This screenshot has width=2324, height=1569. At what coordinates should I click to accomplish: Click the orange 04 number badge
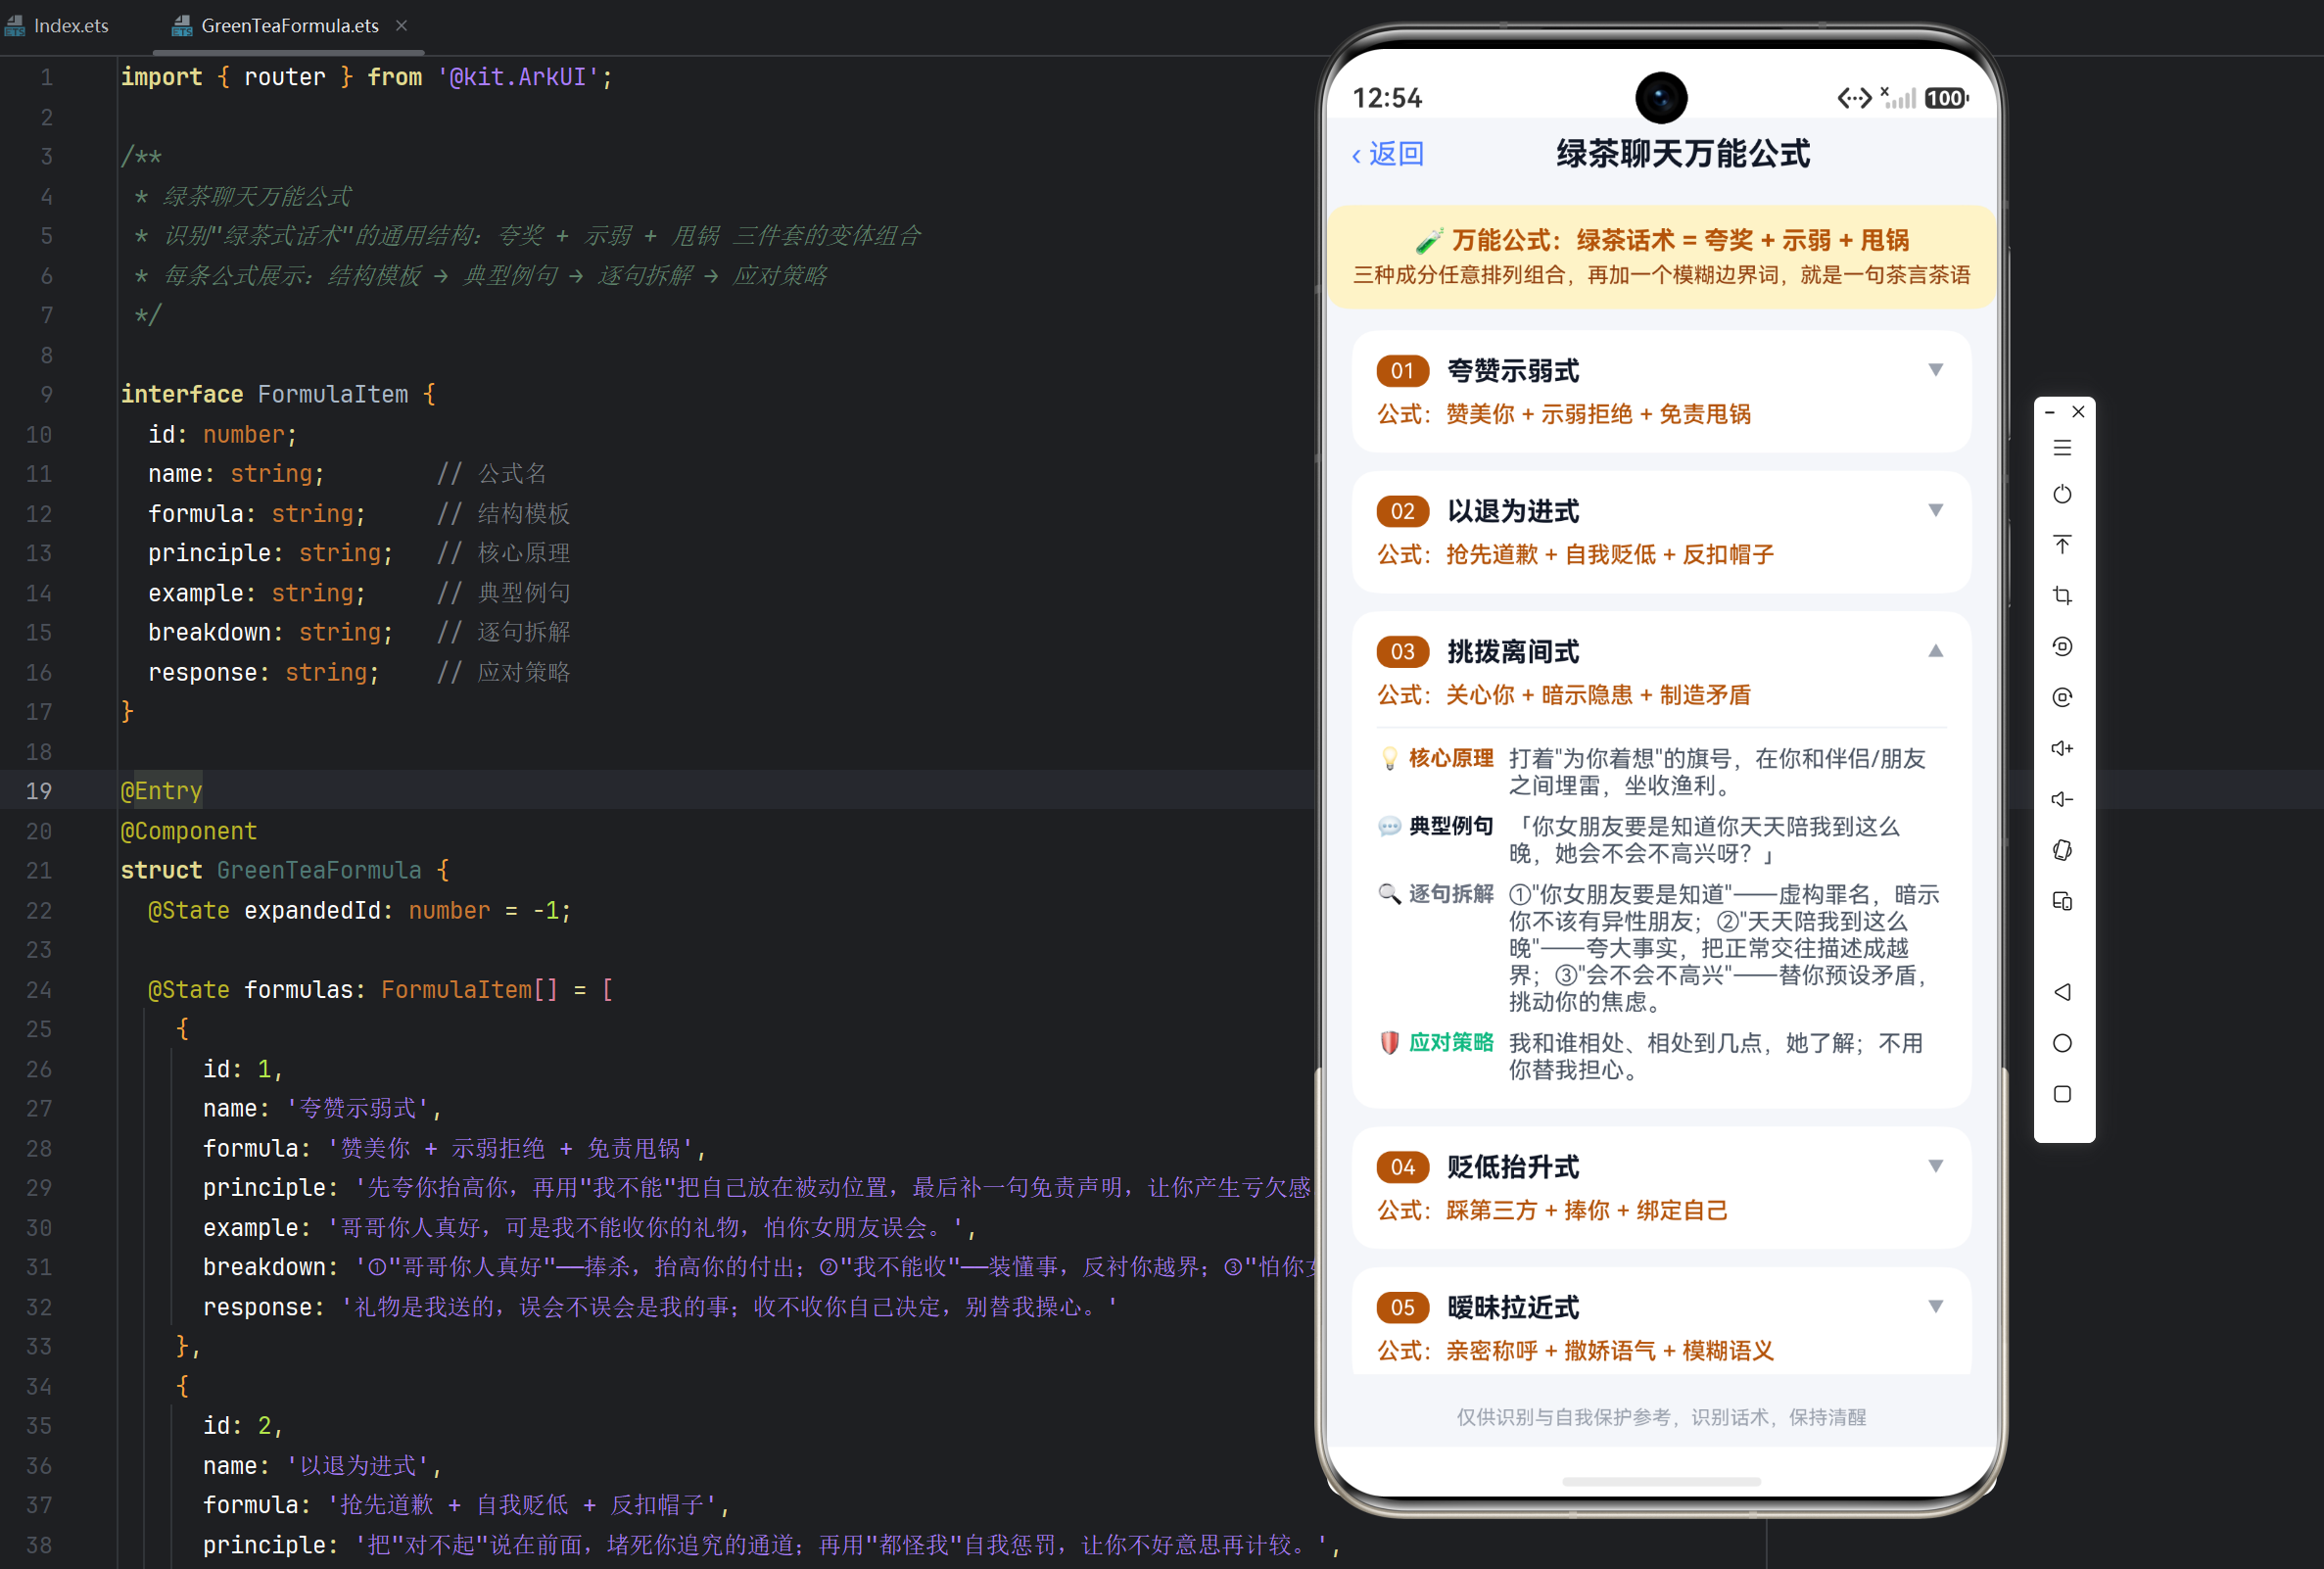coord(1402,1167)
